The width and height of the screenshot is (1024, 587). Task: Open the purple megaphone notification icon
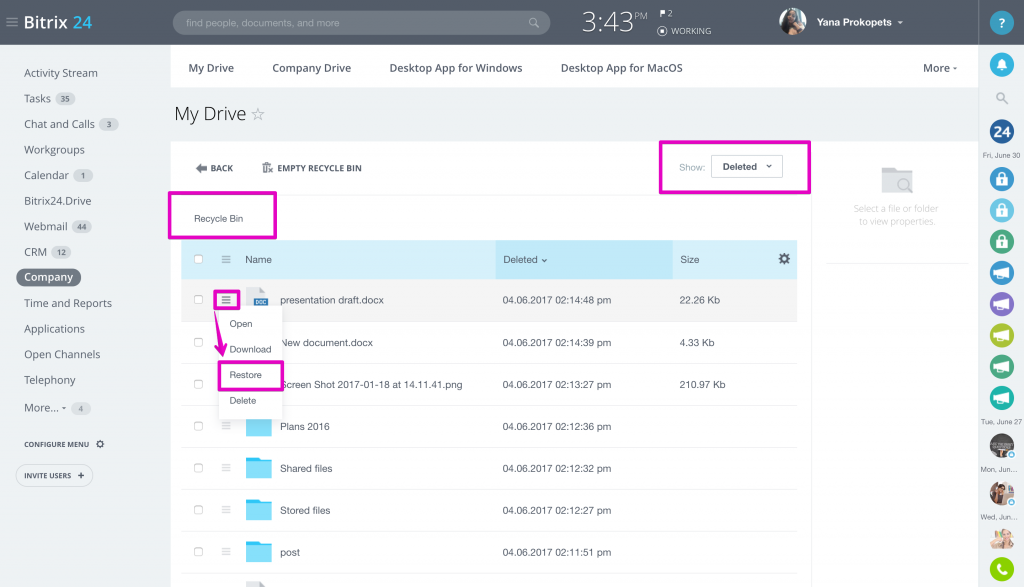coord(1001,304)
